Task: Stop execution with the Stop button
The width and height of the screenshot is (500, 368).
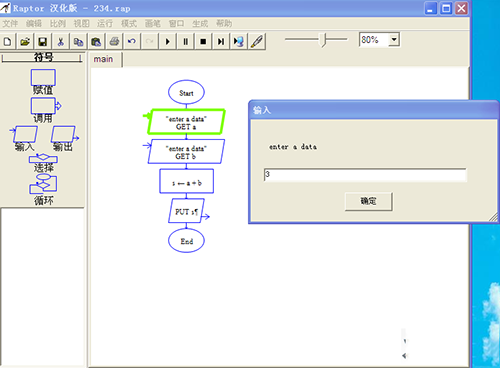Action: pos(203,42)
